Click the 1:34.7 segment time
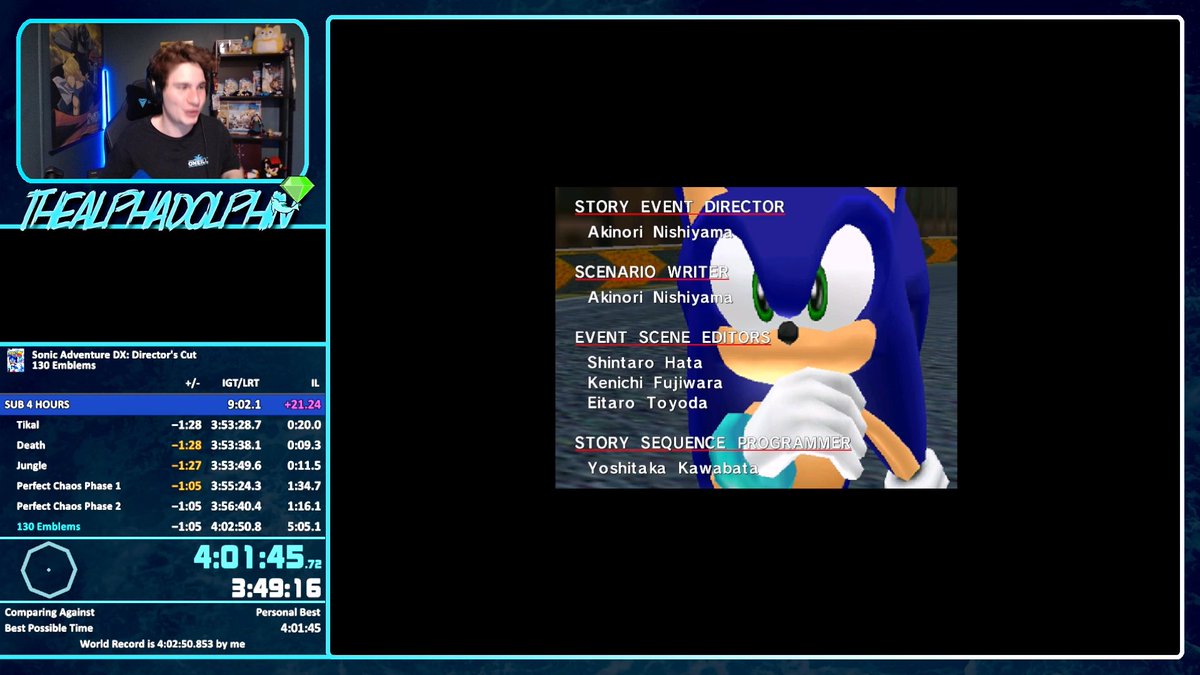 pos(304,485)
